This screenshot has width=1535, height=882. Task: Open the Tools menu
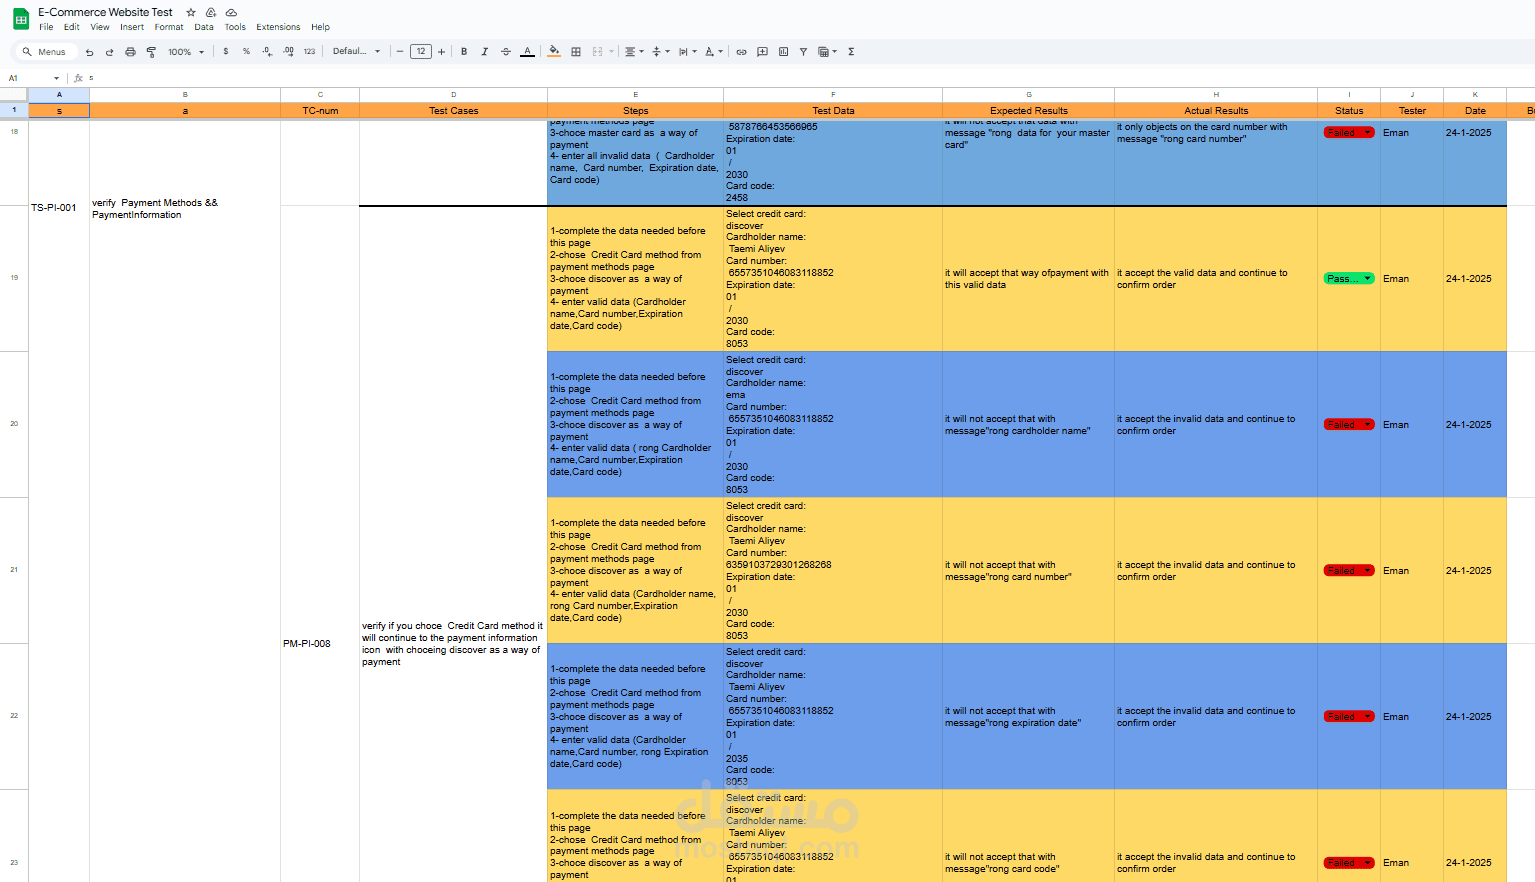235,27
